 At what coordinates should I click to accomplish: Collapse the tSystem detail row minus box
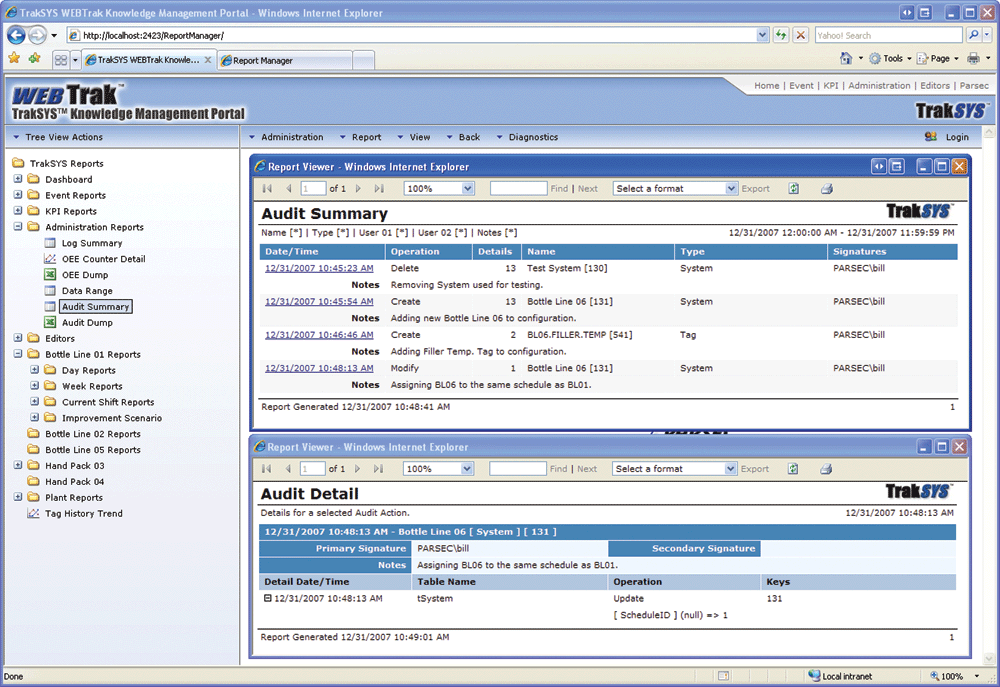point(268,598)
